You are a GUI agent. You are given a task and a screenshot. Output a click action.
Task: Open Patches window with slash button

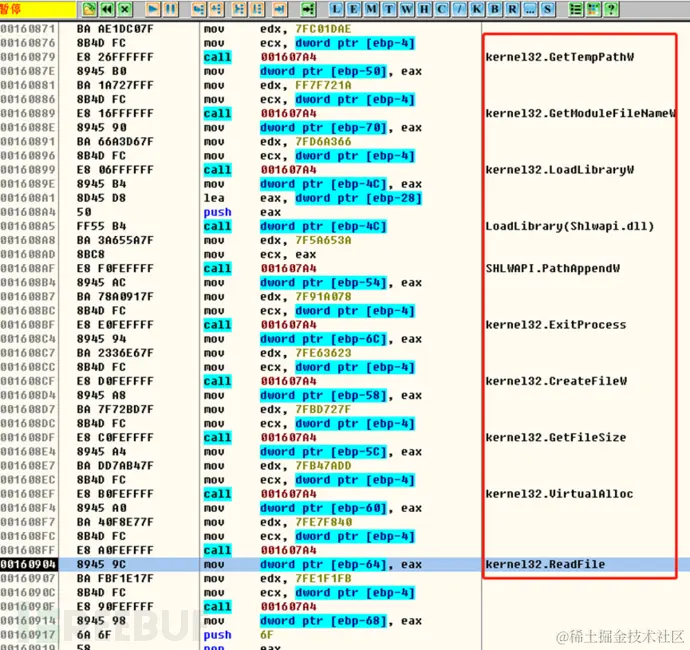tap(459, 9)
